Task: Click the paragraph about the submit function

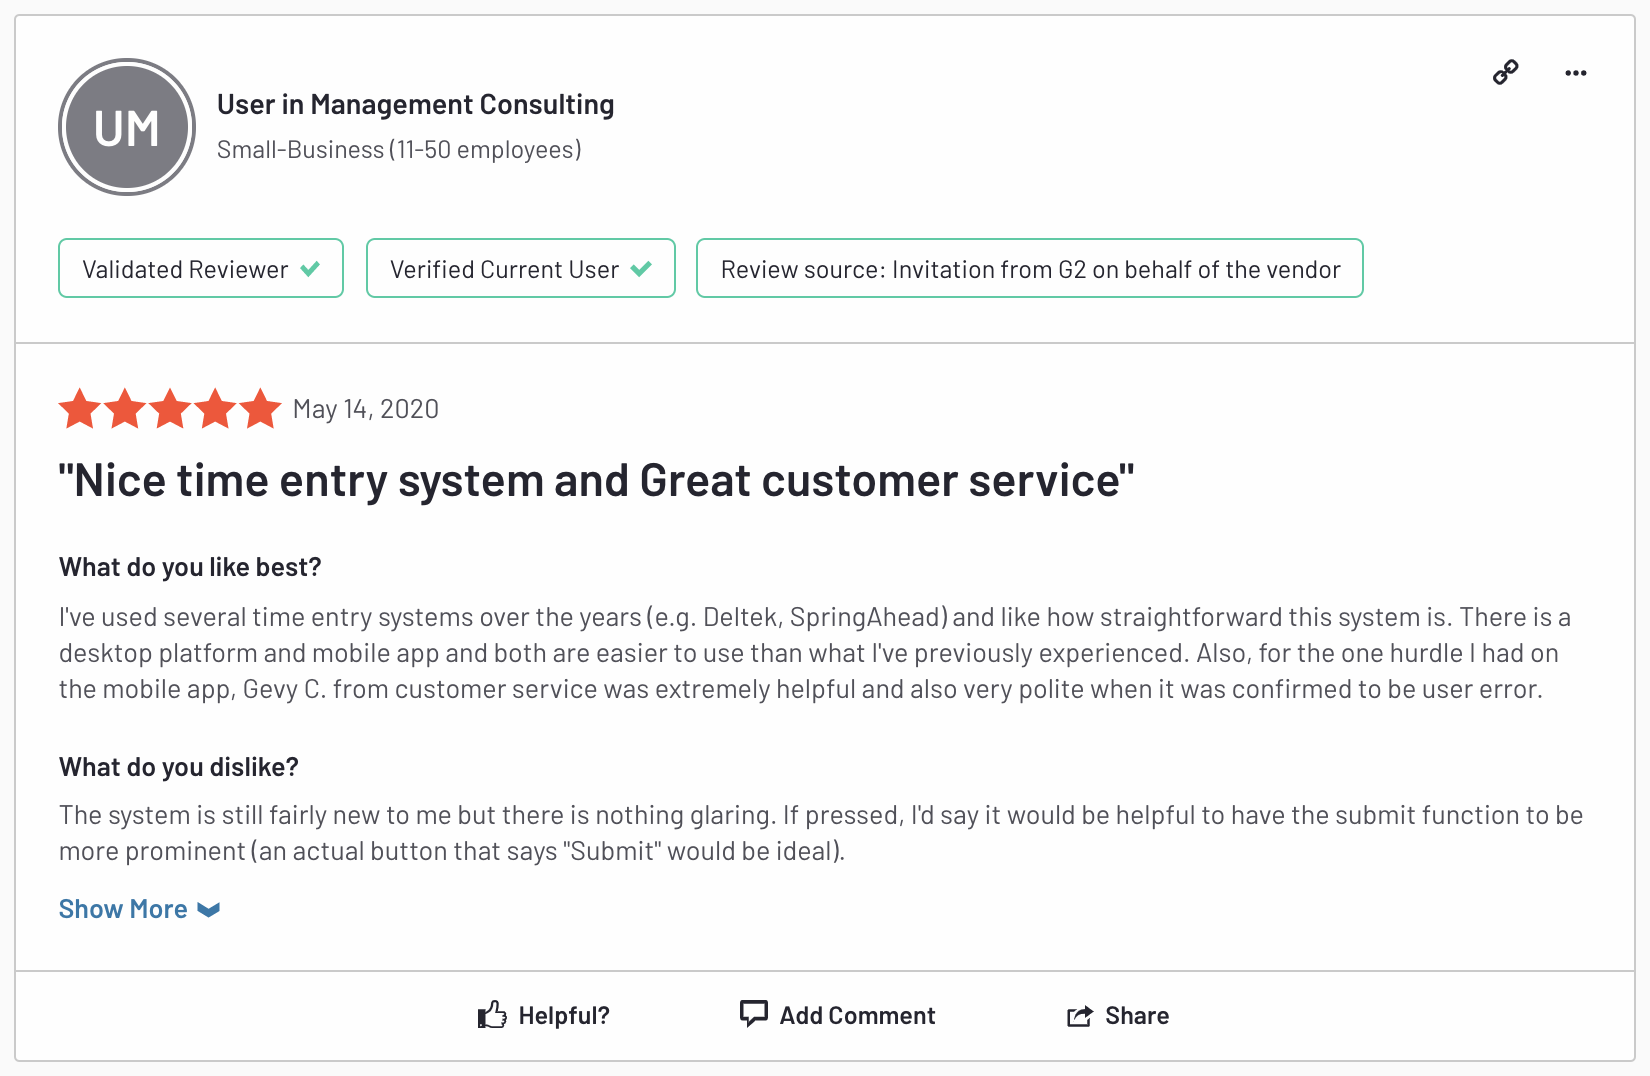Action: pyautogui.click(x=820, y=833)
